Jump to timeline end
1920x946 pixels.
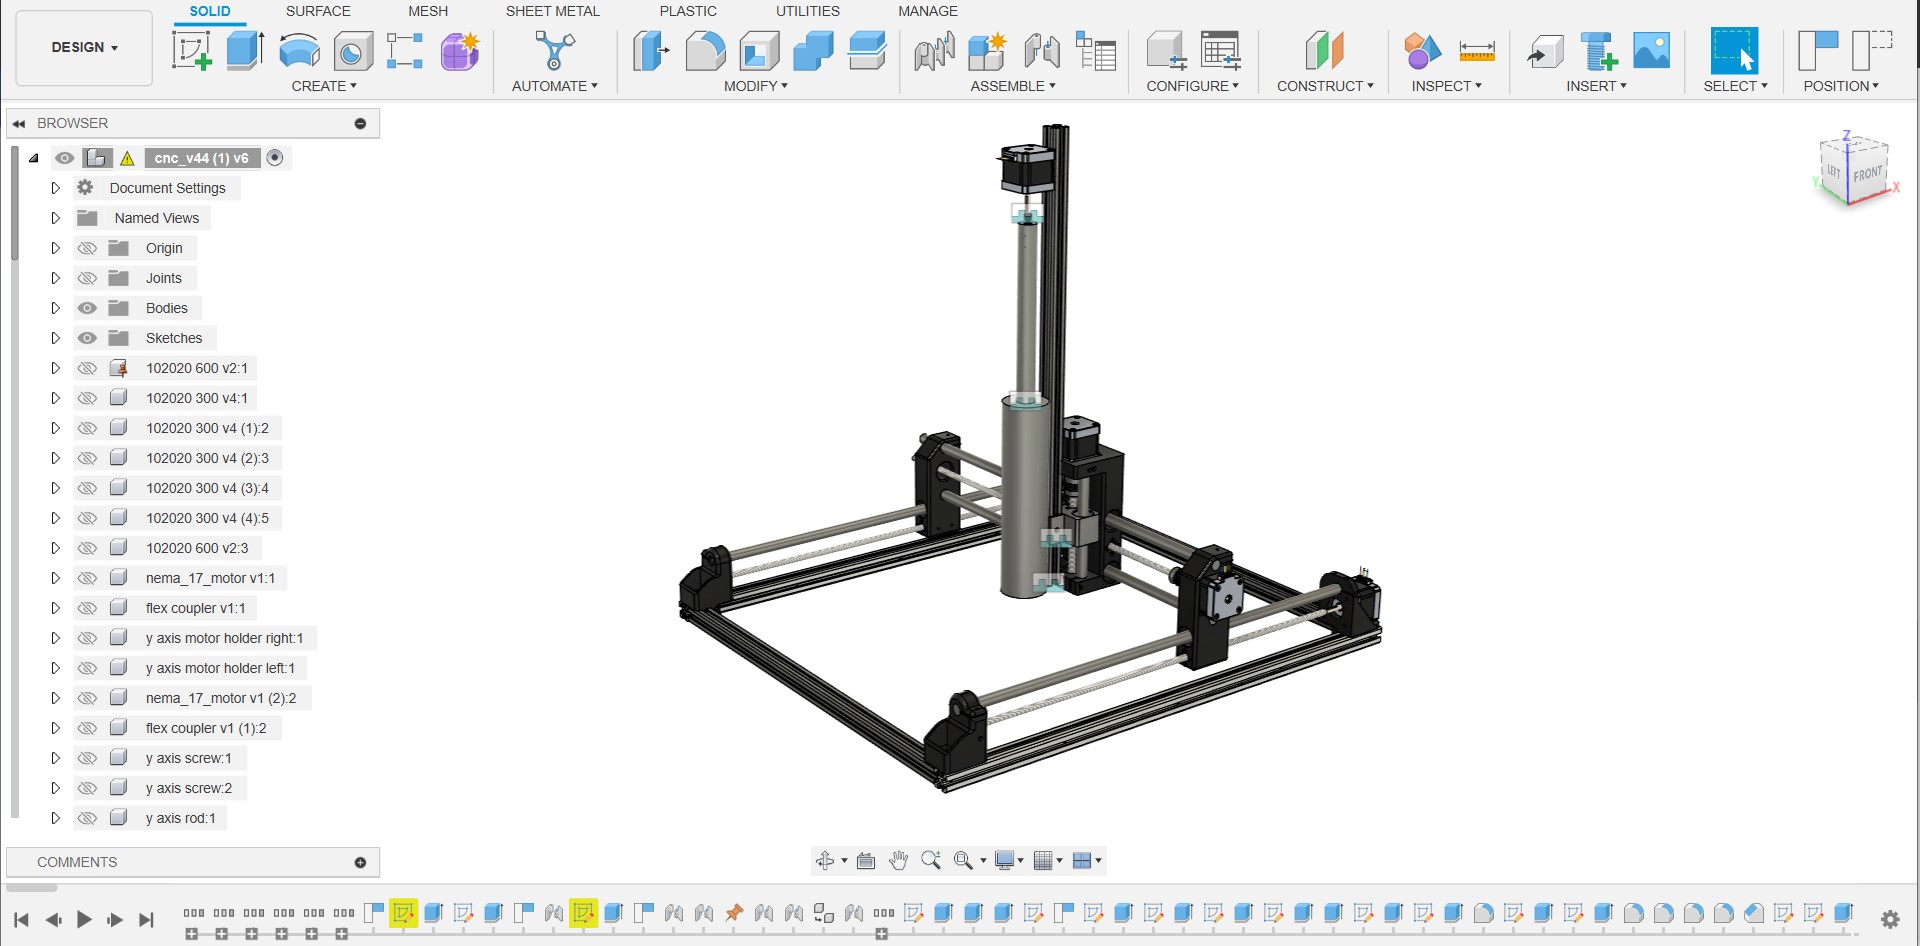point(146,919)
